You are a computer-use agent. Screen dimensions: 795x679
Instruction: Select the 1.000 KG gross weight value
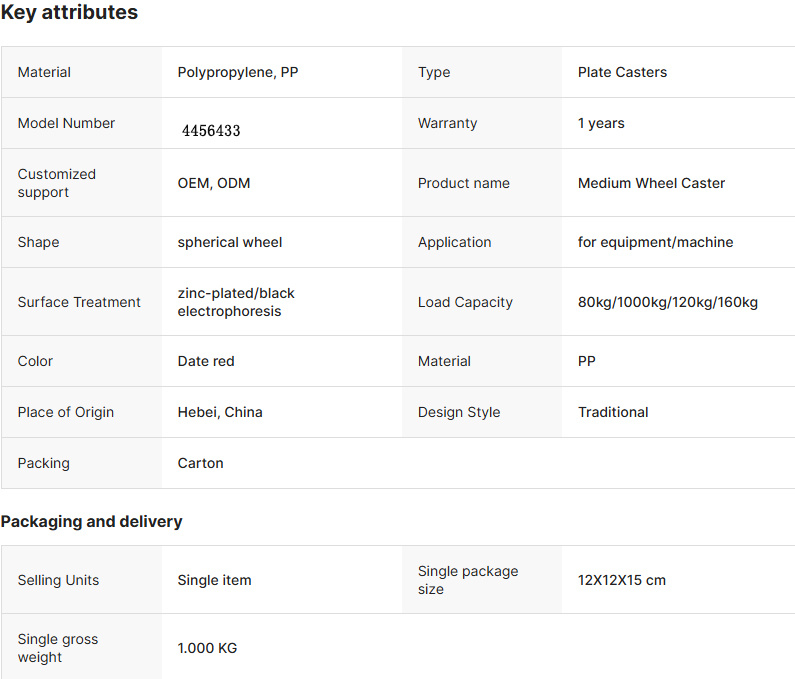[207, 648]
